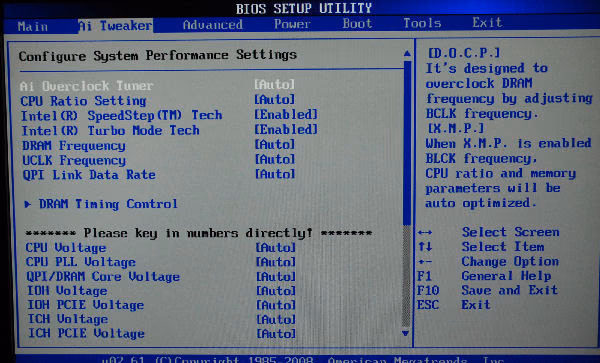The image size is (600, 363).
Task: Select CPU PLL Voltage setting
Action: coord(81,262)
